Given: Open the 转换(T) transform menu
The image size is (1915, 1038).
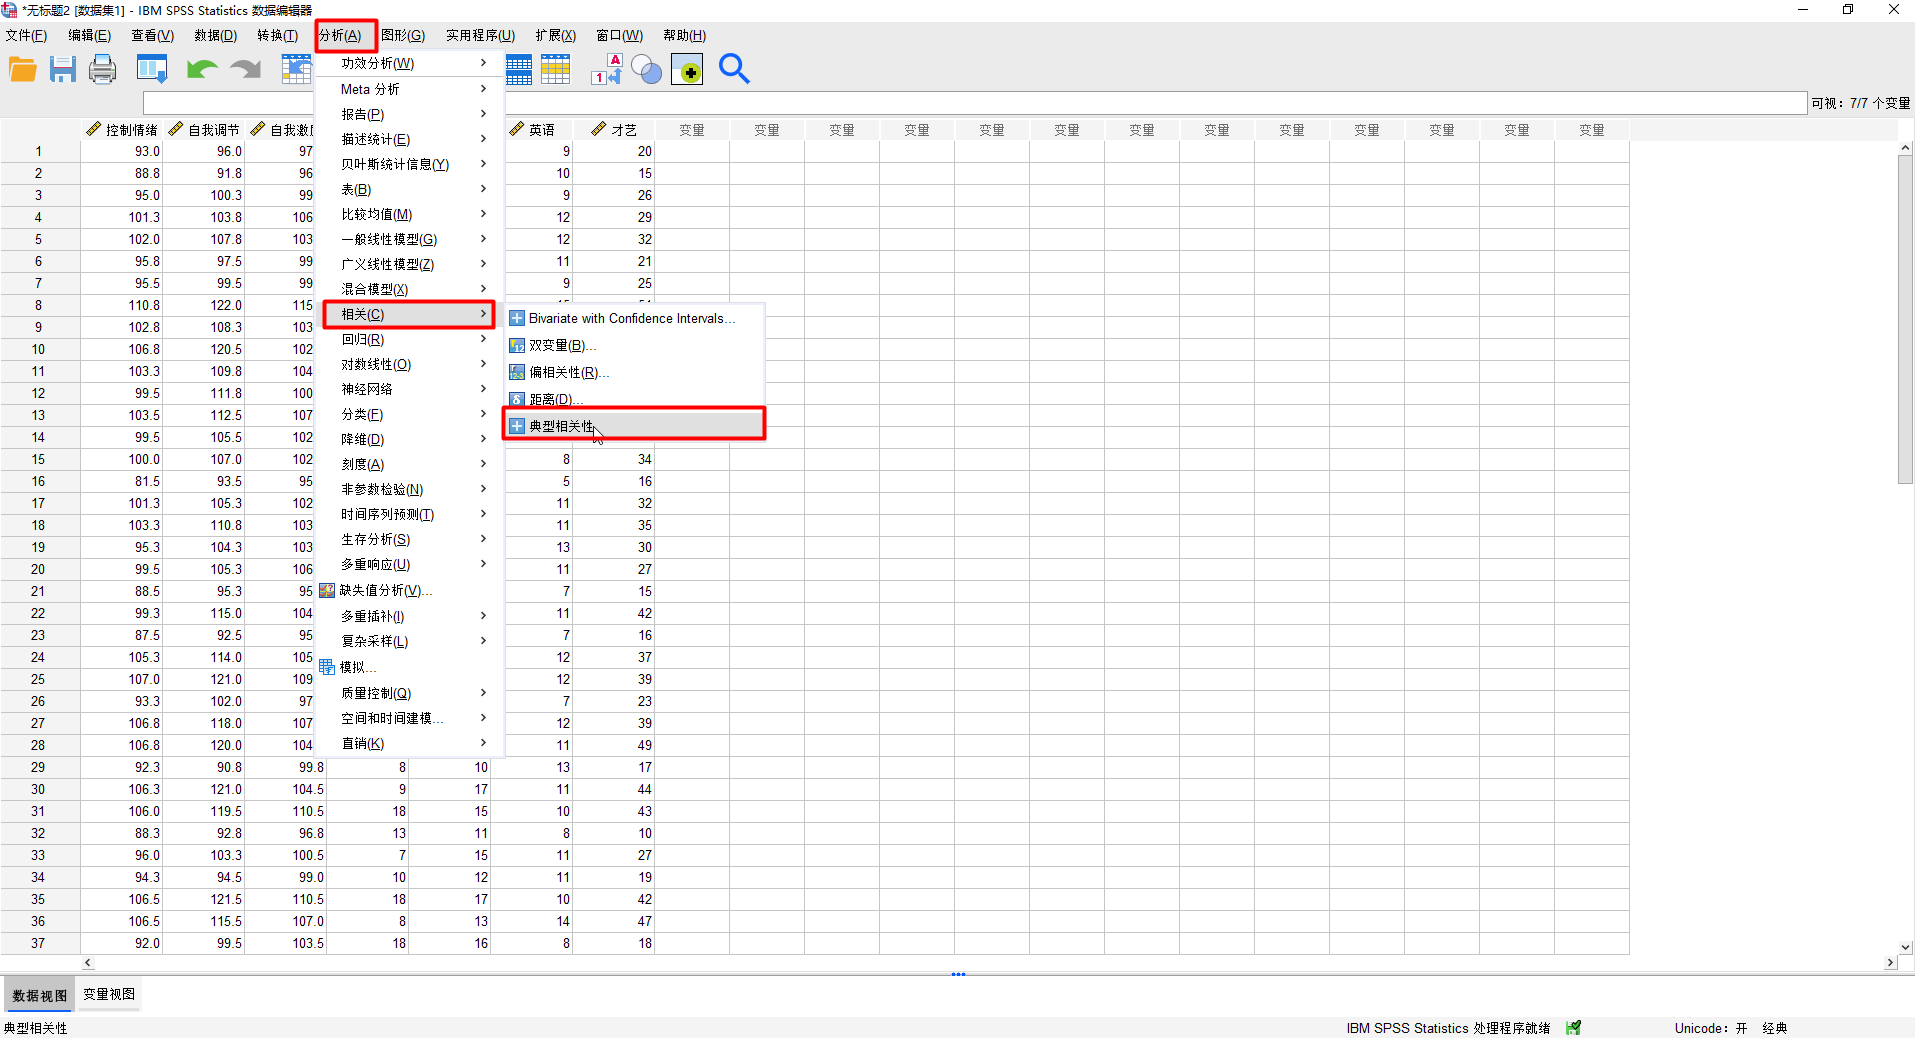Looking at the screenshot, I should coord(277,35).
